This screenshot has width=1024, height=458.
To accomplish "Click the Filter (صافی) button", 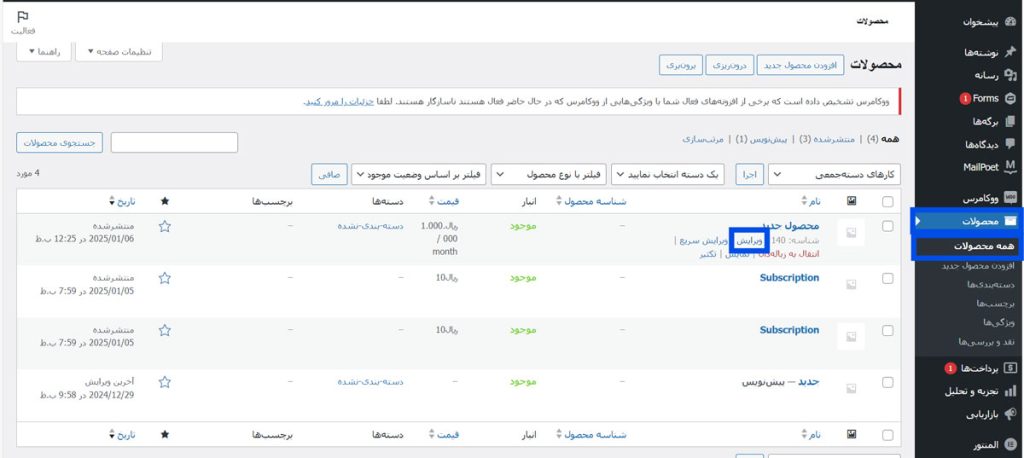I will click(x=329, y=174).
